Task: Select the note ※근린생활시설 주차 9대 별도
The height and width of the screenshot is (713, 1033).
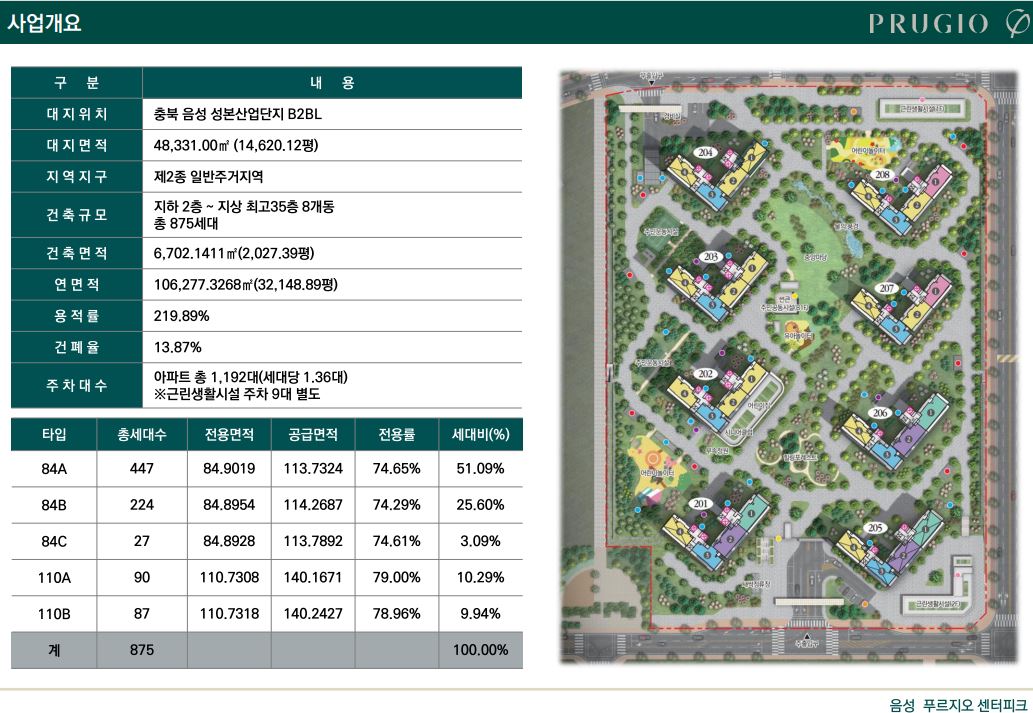Action: tap(237, 394)
